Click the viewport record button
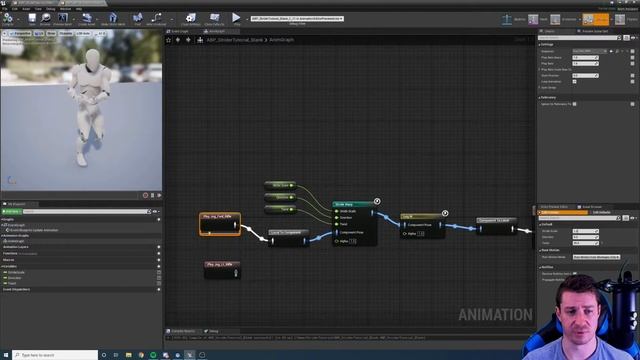Viewport: 640px width, 360px height. click(x=145, y=196)
